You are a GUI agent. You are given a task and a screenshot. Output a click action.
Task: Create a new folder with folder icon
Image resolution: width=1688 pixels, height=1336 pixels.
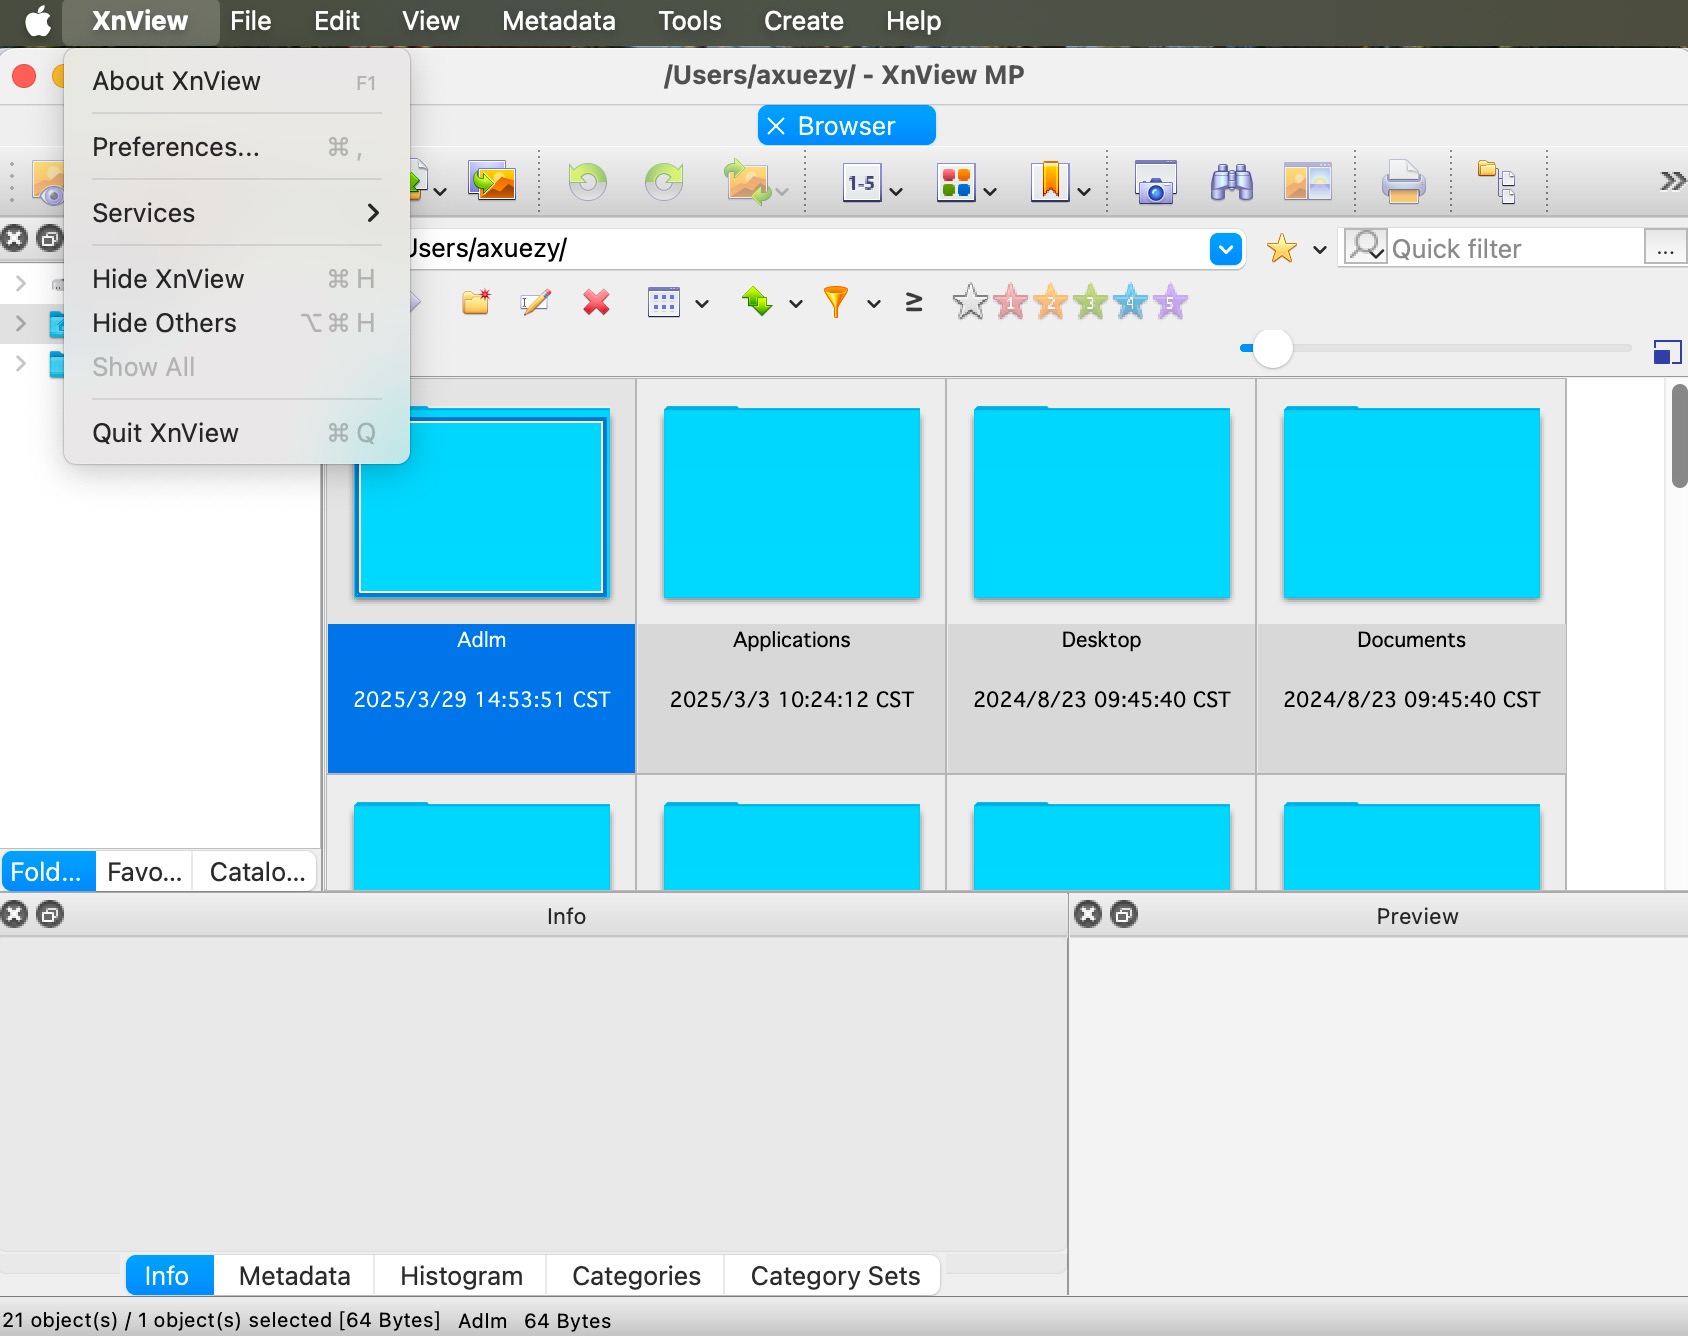476,302
